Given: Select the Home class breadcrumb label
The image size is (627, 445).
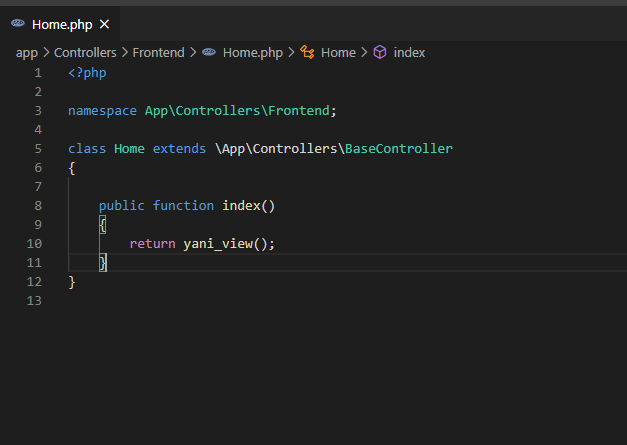Looking at the screenshot, I should point(338,52).
